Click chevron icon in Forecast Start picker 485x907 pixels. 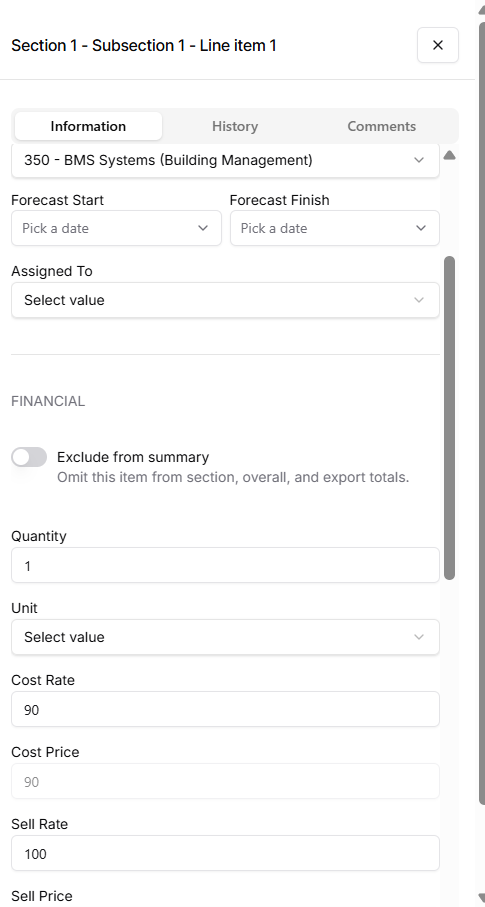(203, 228)
